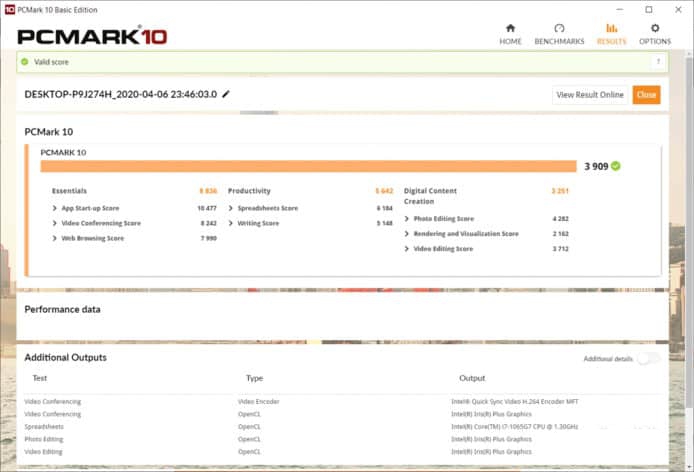694x472 pixels.
Task: Click the overall score 3 909
Action: click(x=596, y=166)
